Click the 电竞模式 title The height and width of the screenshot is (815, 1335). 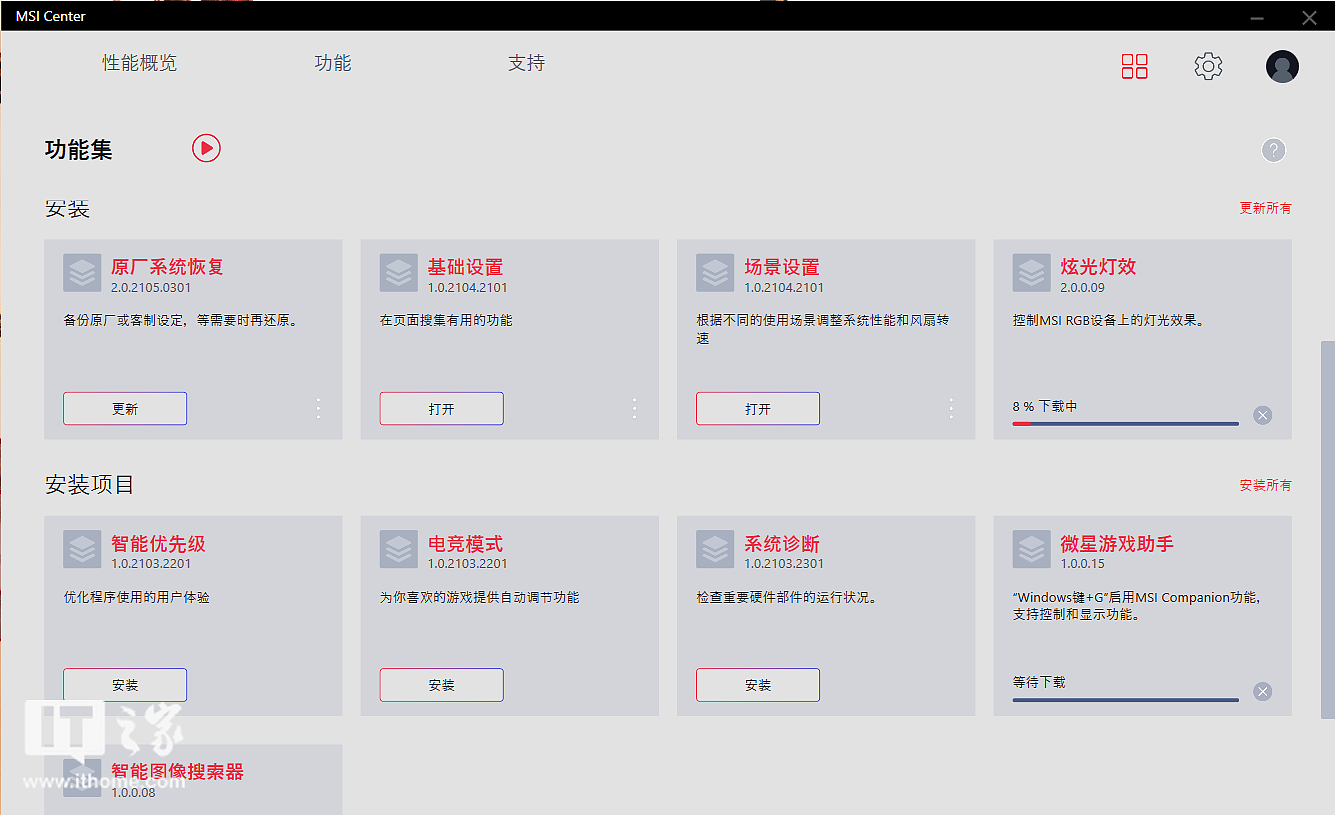[465, 544]
